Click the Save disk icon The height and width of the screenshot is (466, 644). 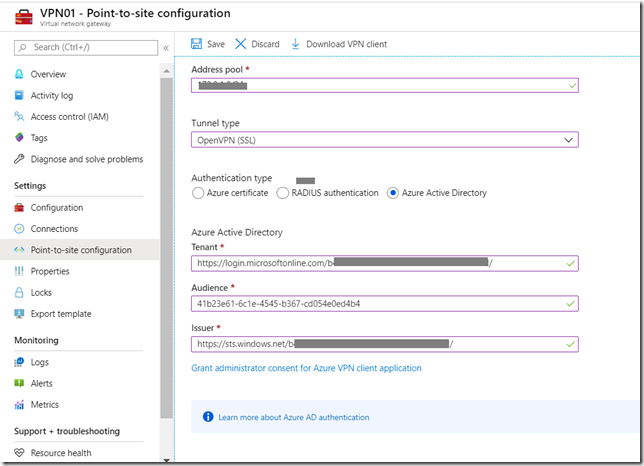click(197, 44)
